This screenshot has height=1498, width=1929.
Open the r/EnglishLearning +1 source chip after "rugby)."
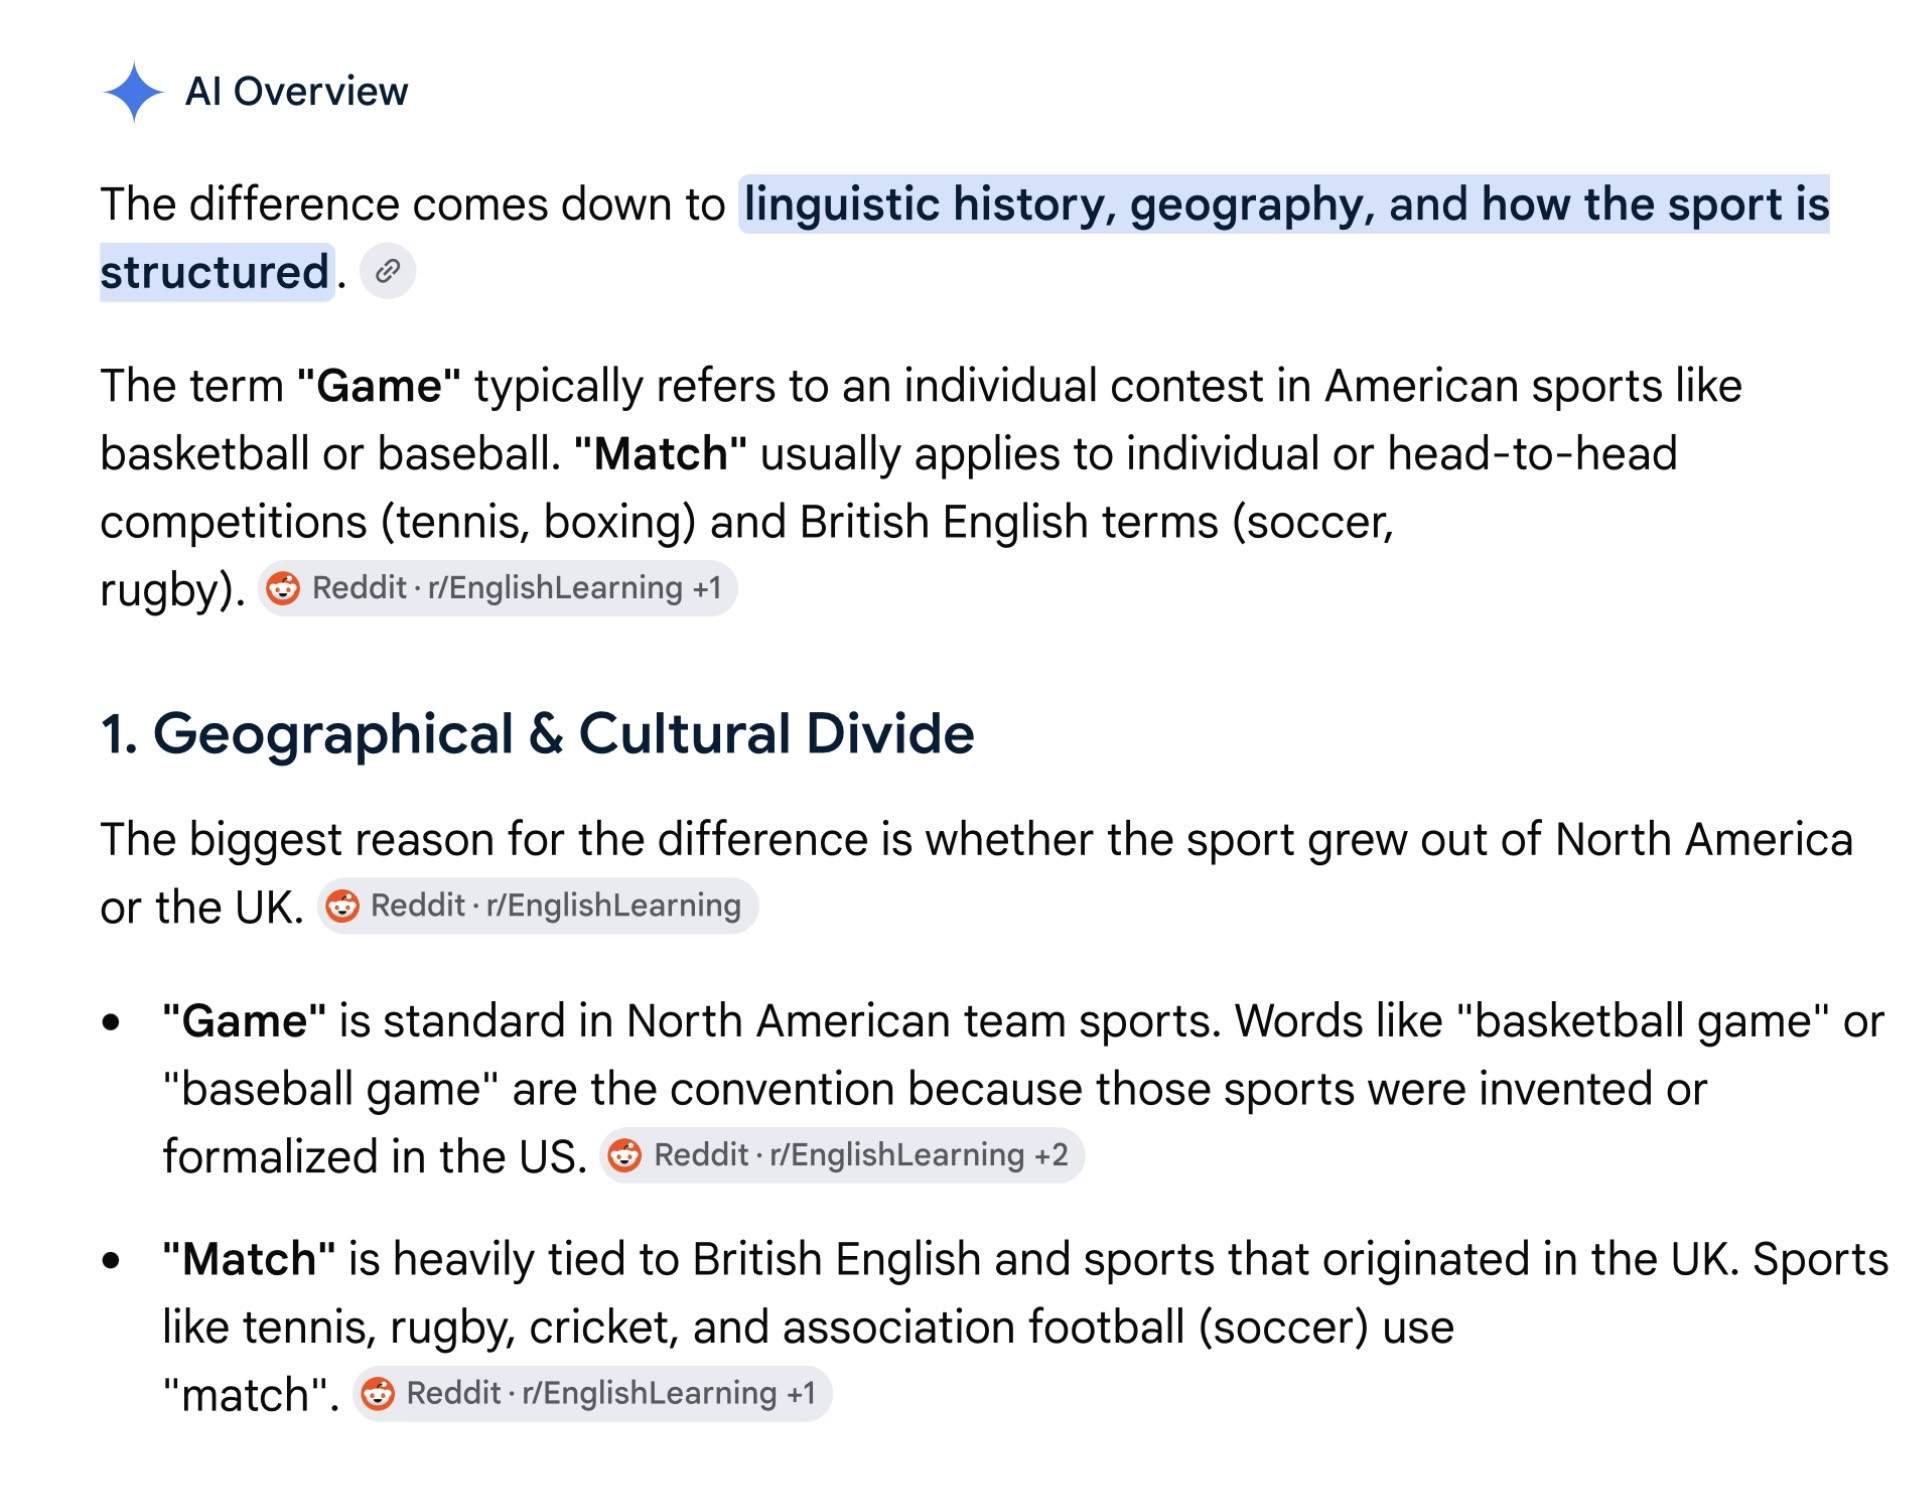pos(497,588)
